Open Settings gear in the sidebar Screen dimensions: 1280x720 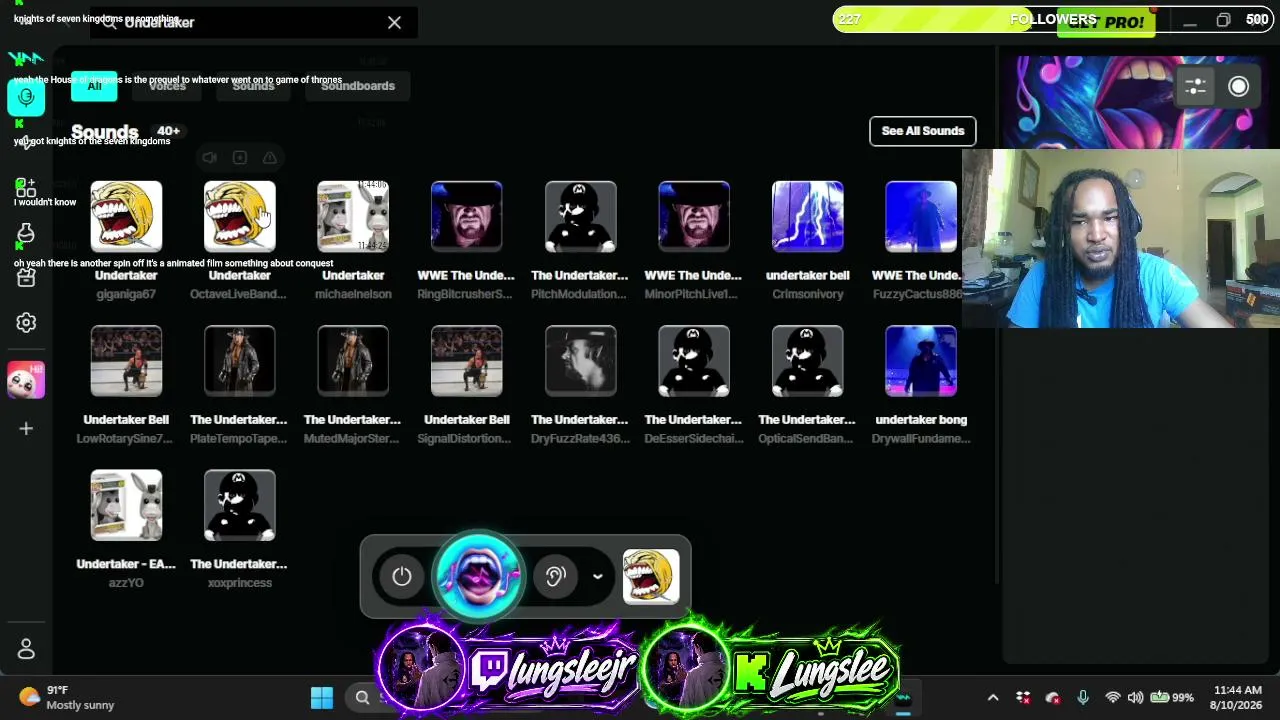point(26,323)
